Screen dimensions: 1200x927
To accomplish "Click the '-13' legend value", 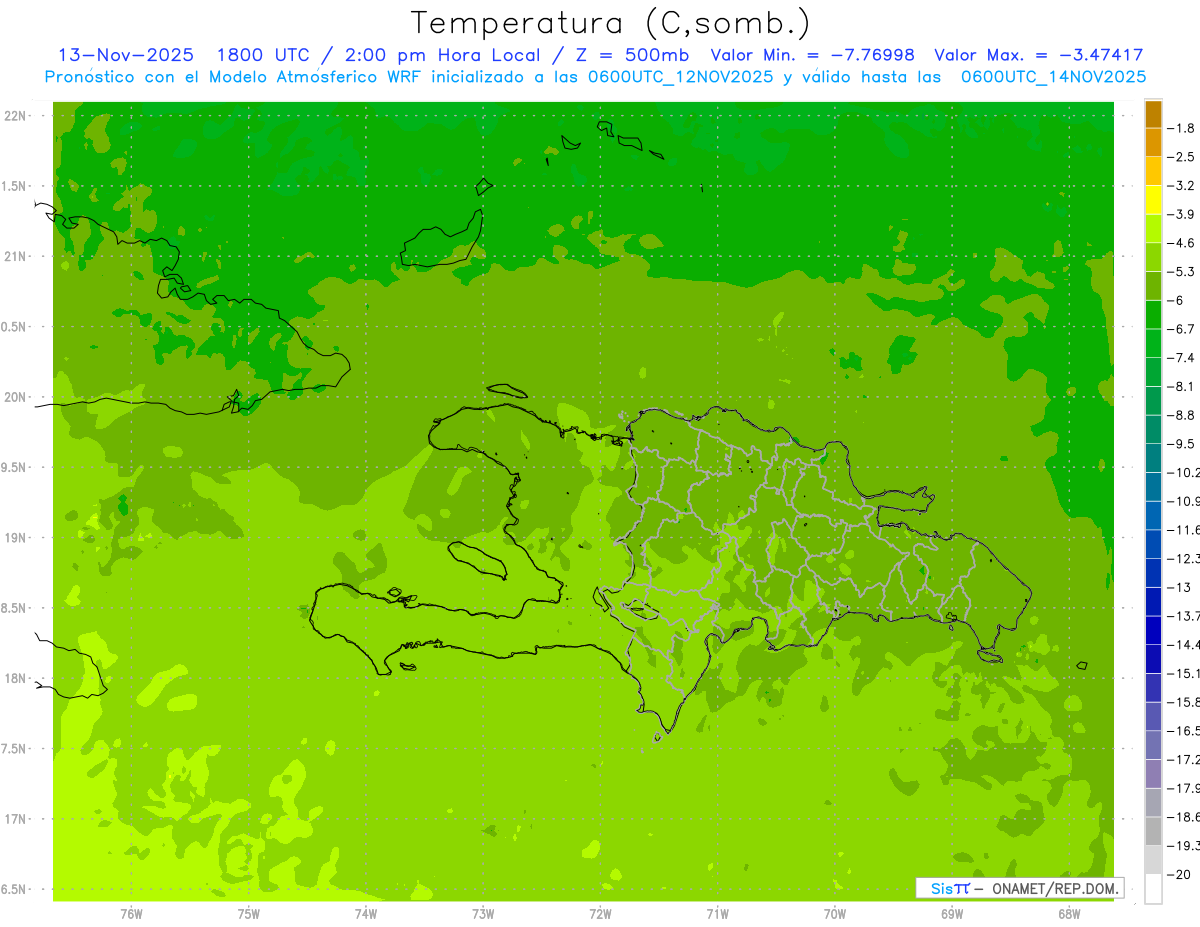I will [x=1179, y=587].
